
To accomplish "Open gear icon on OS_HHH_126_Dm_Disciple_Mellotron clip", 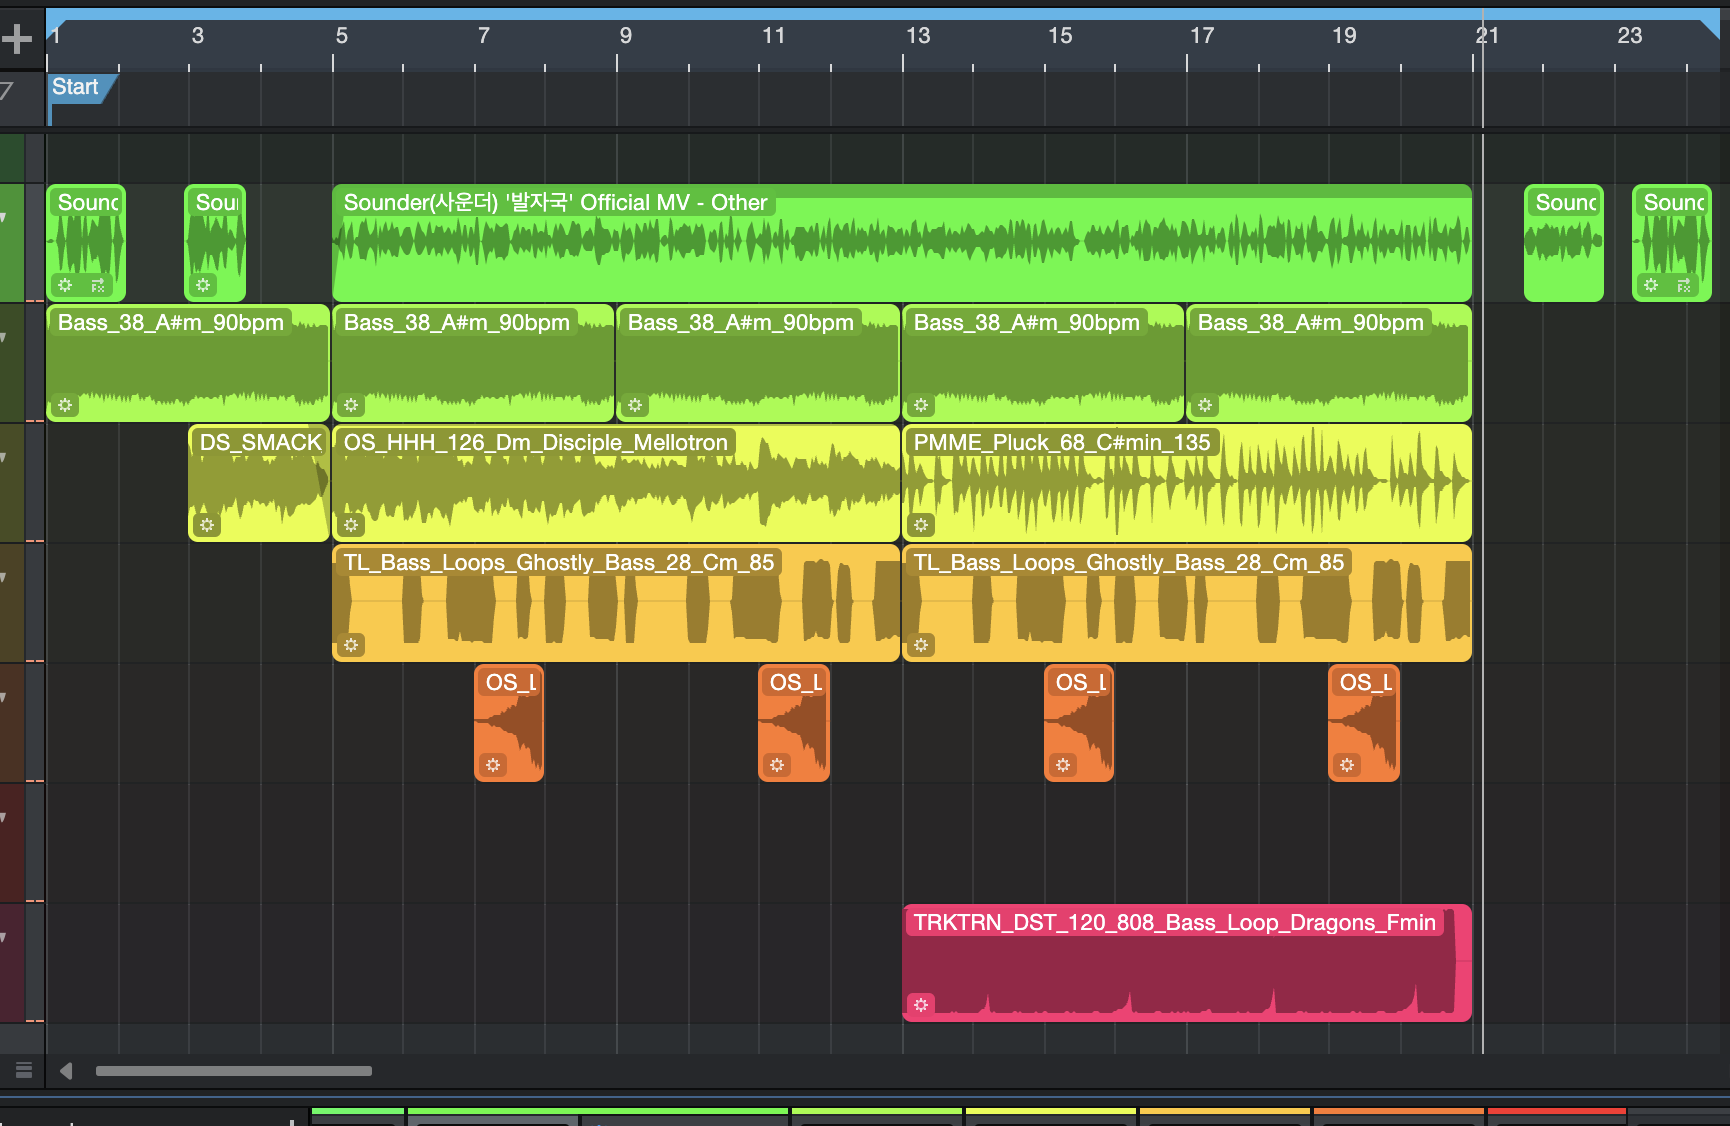I will click(x=351, y=524).
